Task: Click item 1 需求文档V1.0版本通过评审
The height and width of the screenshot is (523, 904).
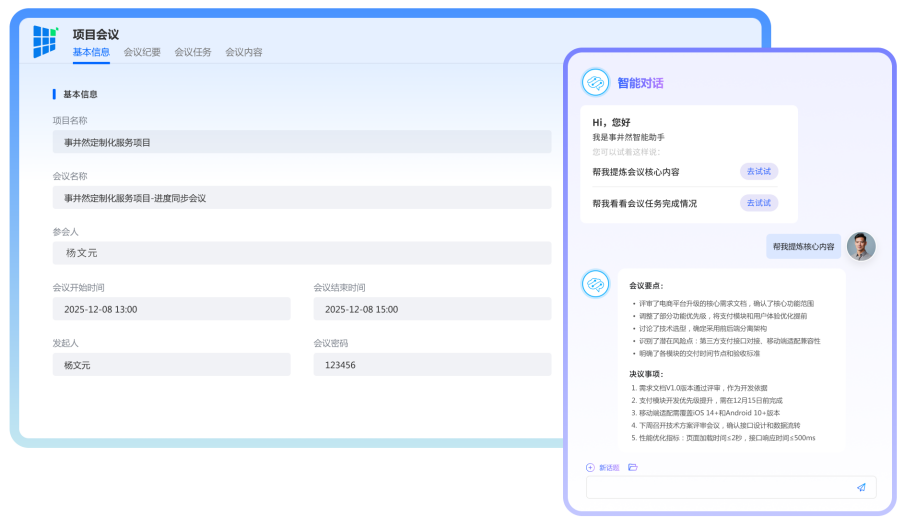Action: pos(699,388)
